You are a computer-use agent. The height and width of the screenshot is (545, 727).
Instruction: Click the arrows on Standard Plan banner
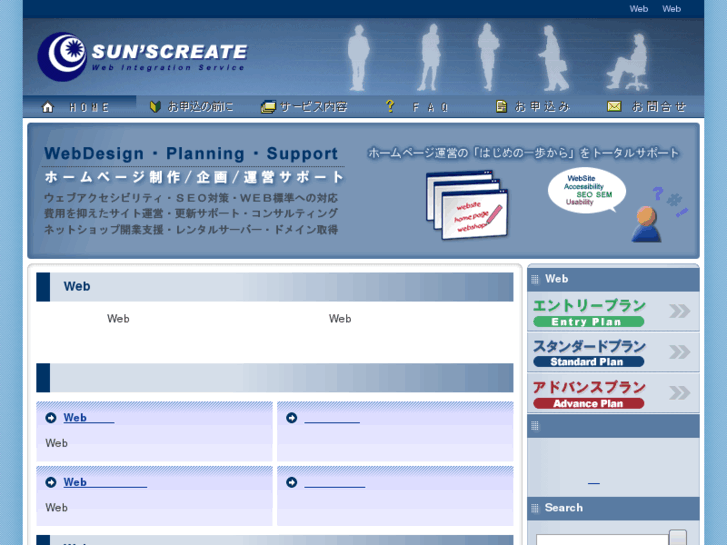680,352
